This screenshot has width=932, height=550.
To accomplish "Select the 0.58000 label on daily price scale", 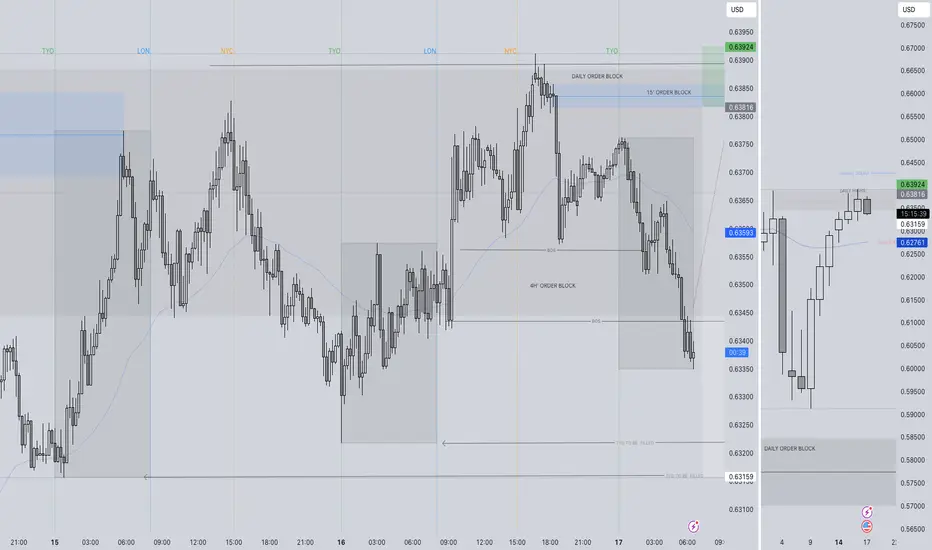I will [912, 460].
